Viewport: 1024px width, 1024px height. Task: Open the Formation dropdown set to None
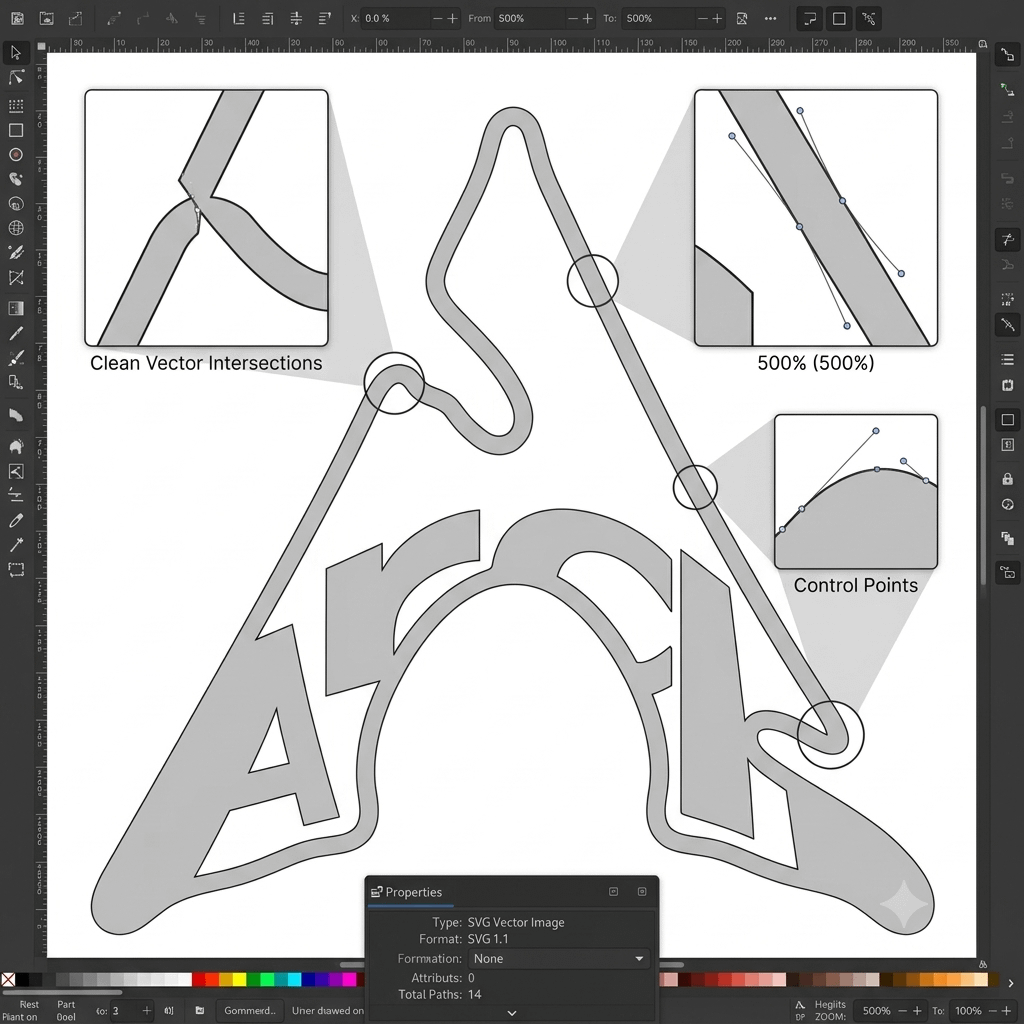559,958
